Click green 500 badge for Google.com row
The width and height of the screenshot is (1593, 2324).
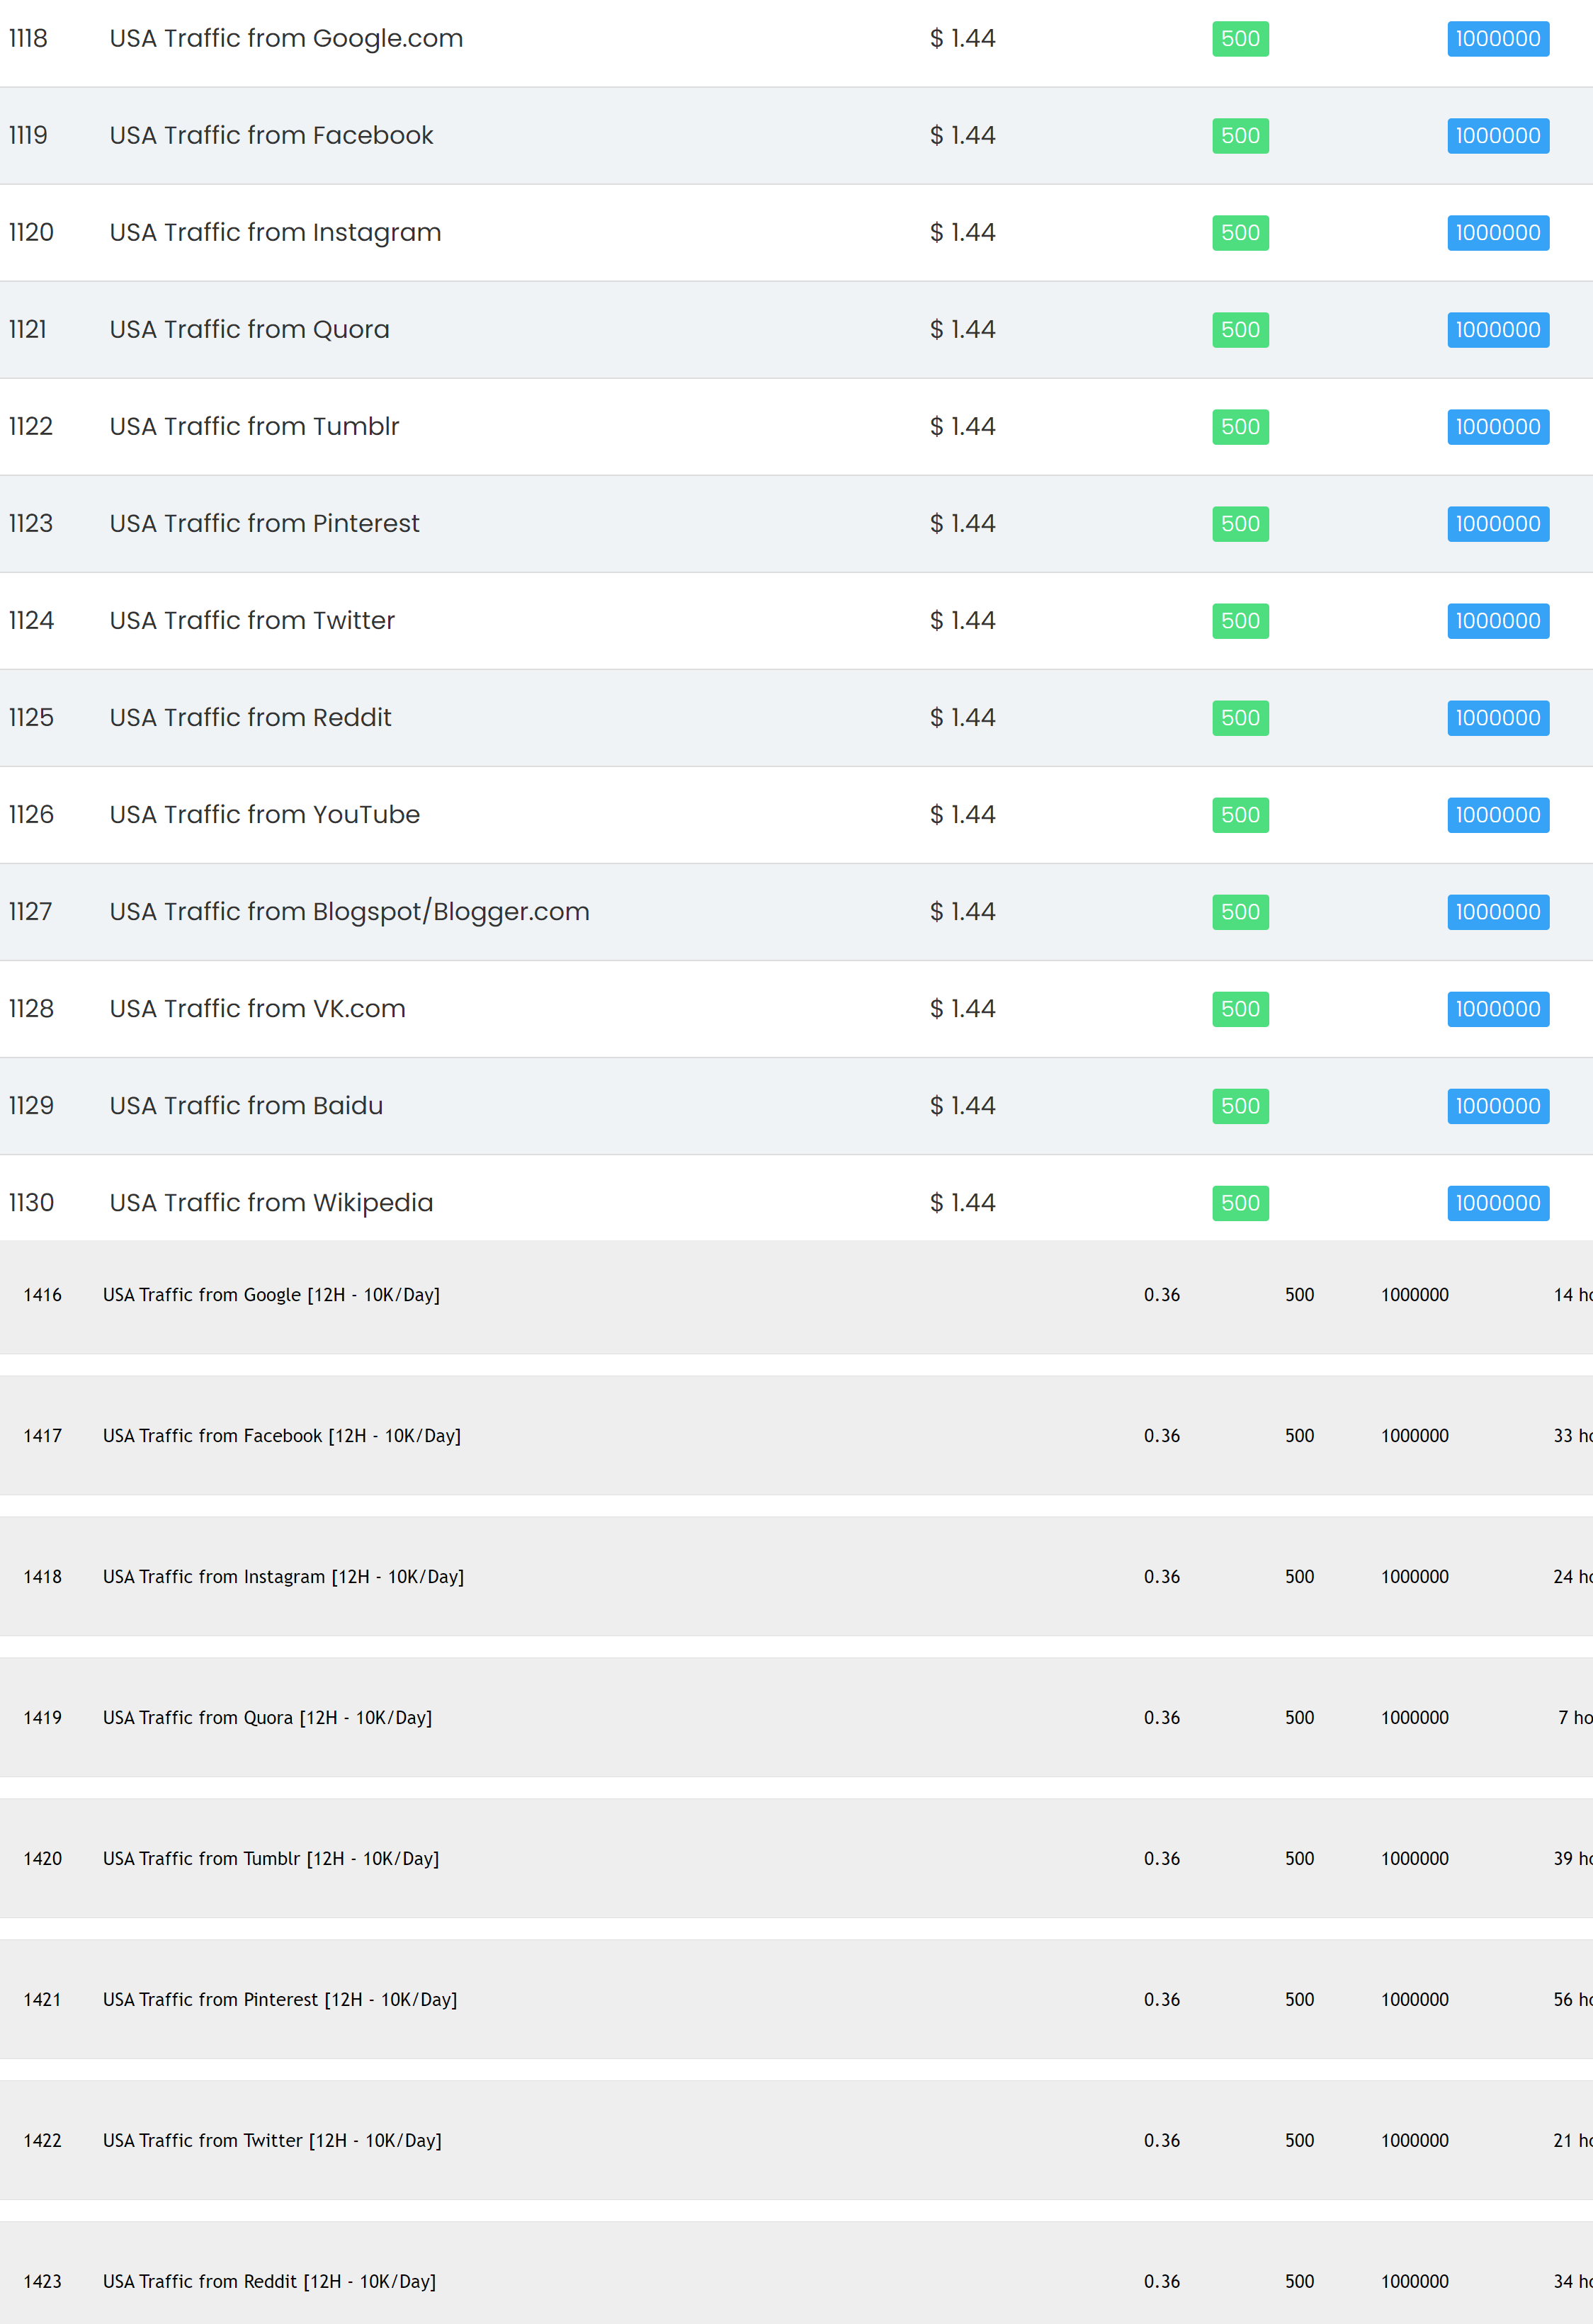pyautogui.click(x=1240, y=39)
